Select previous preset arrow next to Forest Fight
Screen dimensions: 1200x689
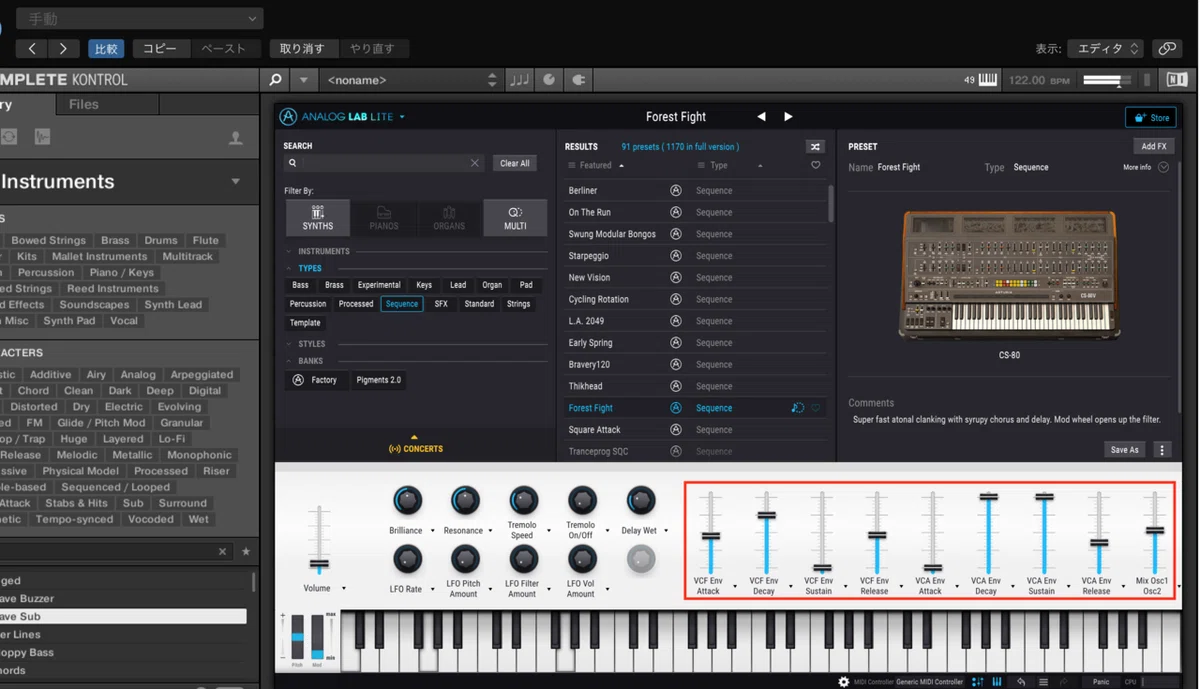coord(761,117)
